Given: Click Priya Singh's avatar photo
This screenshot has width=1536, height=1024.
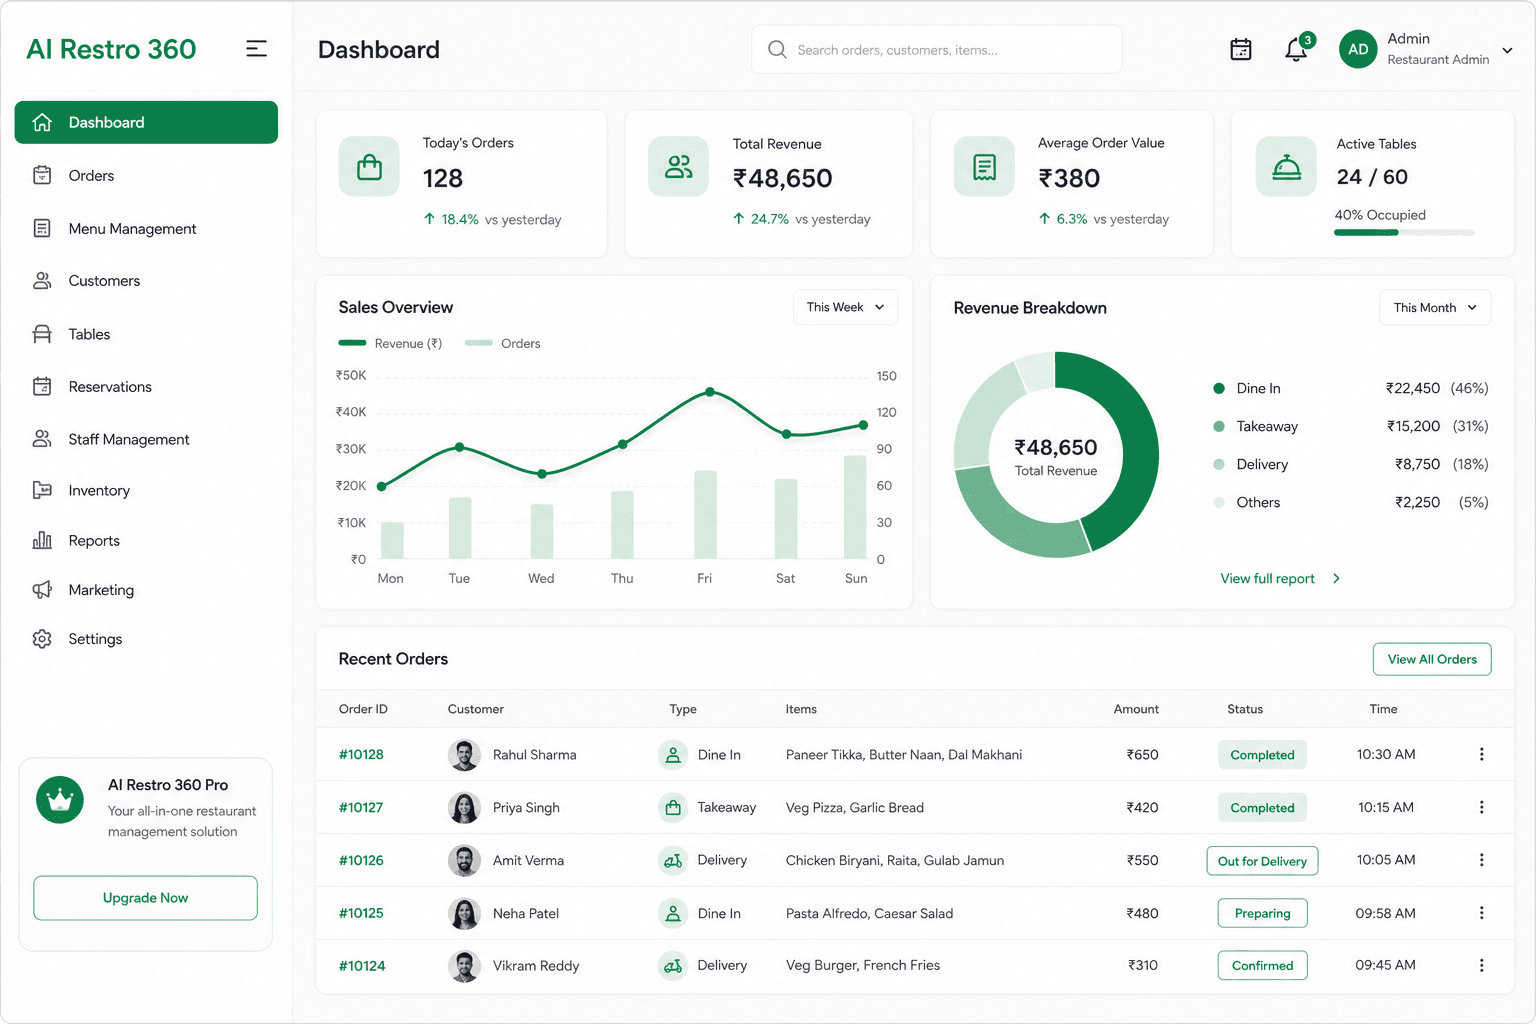Looking at the screenshot, I should pos(464,808).
